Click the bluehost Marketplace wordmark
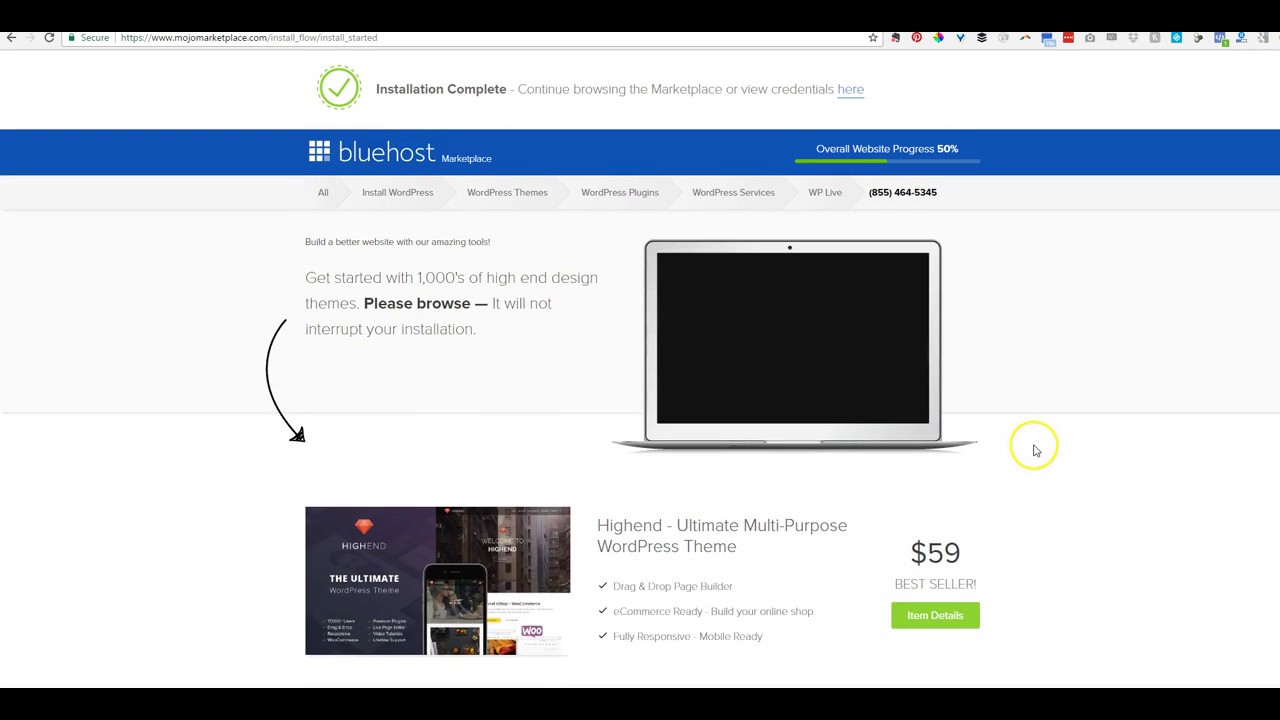 pos(415,152)
